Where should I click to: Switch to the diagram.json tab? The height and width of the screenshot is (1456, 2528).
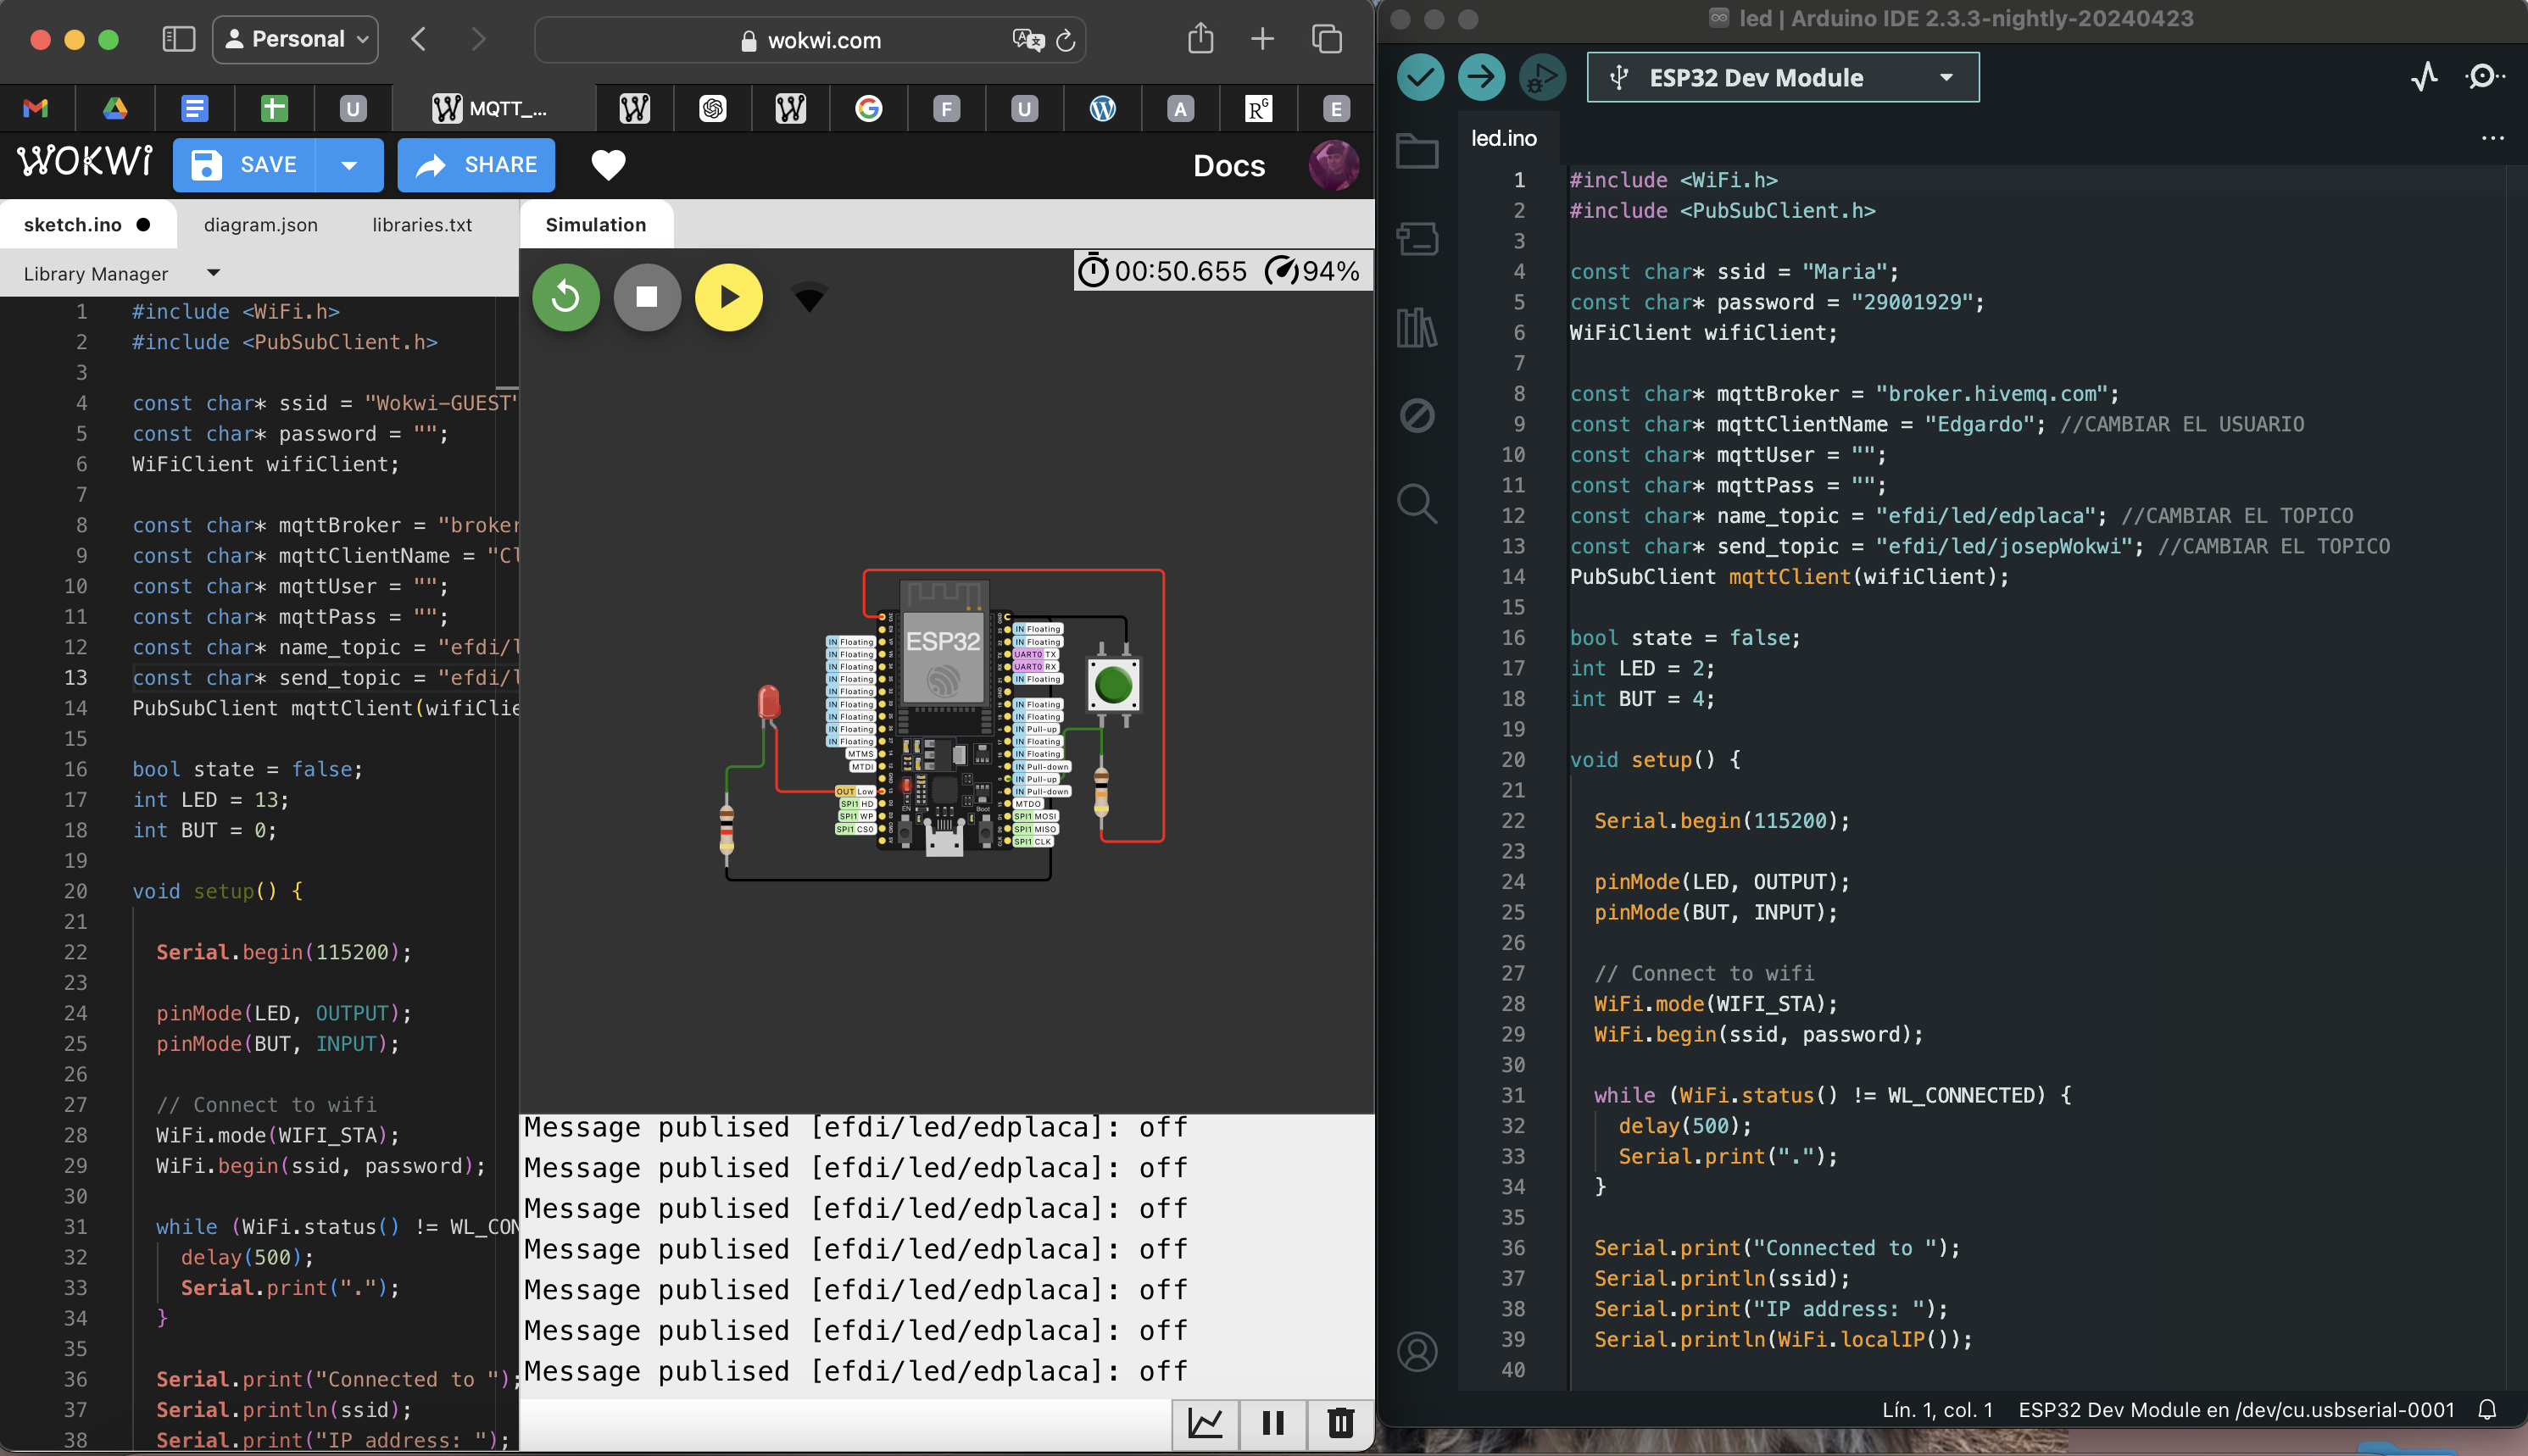(x=261, y=225)
